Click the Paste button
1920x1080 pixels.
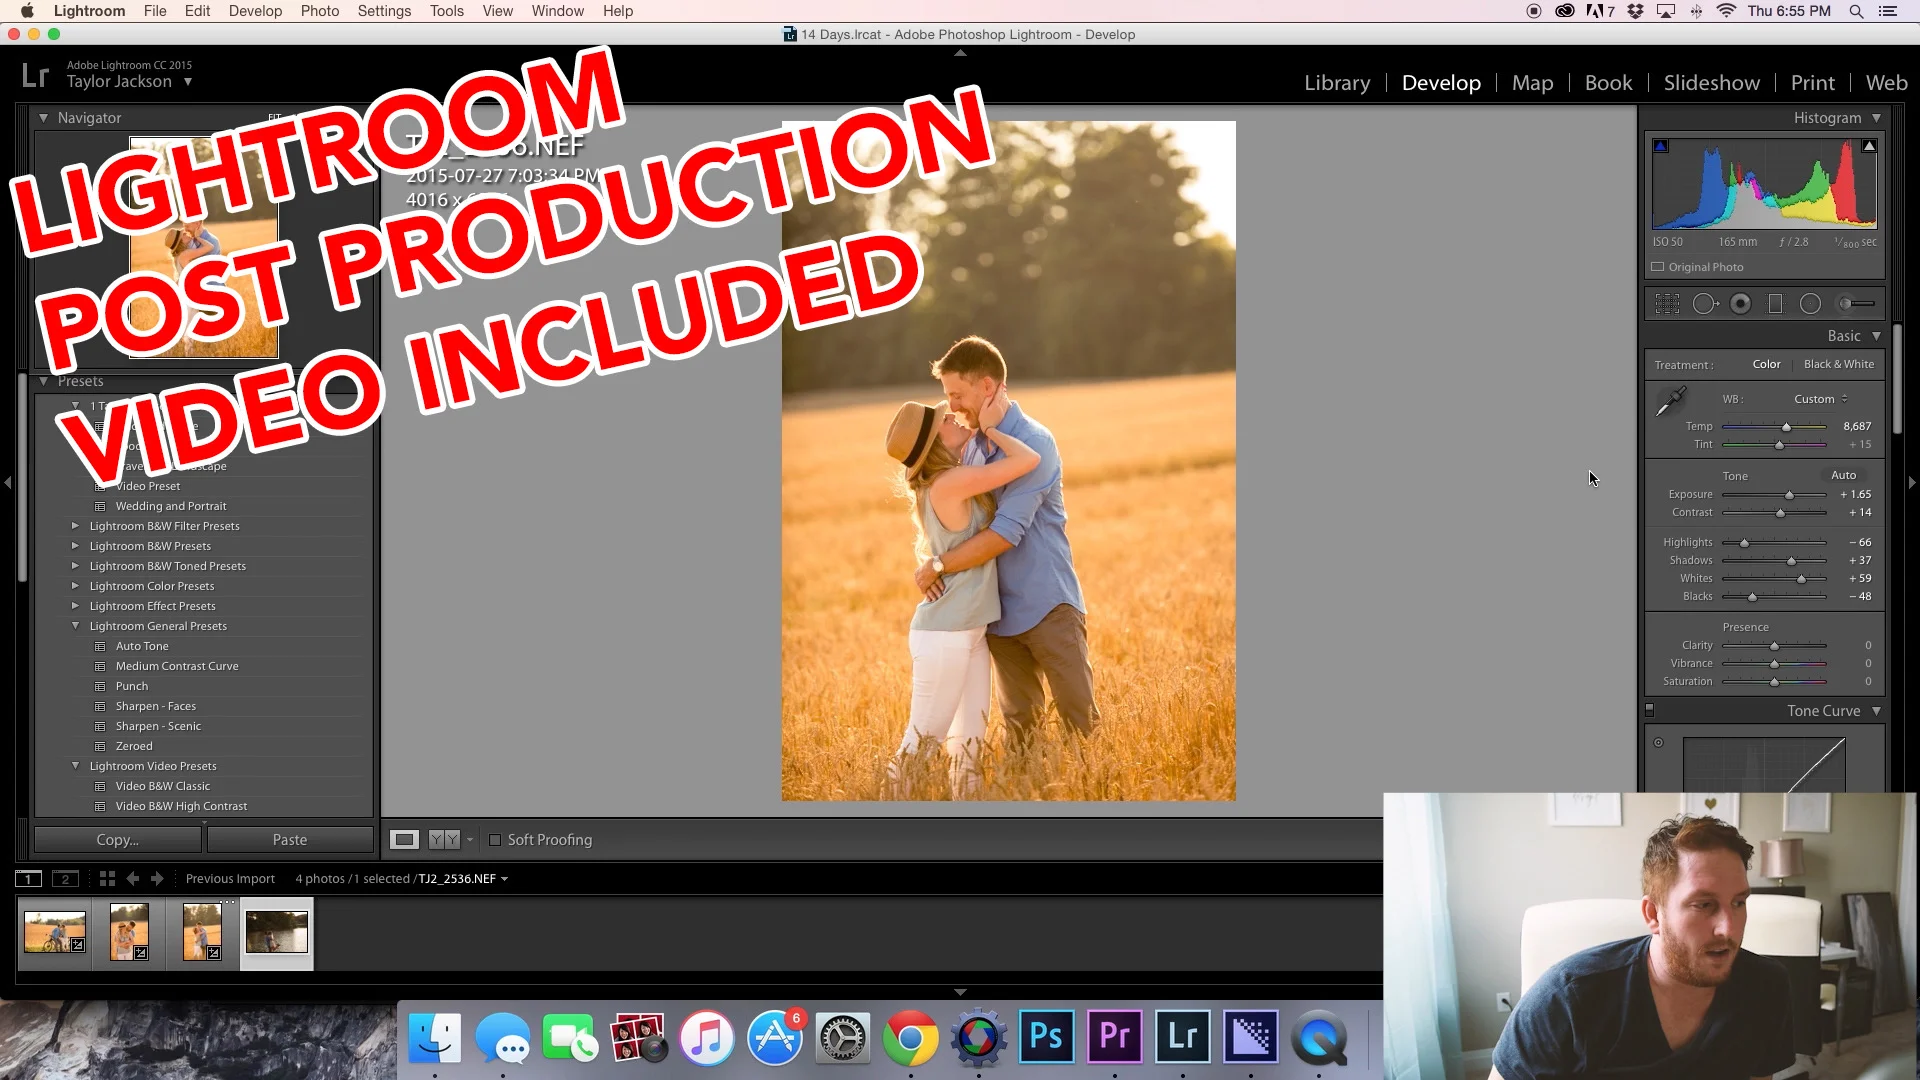tap(290, 840)
